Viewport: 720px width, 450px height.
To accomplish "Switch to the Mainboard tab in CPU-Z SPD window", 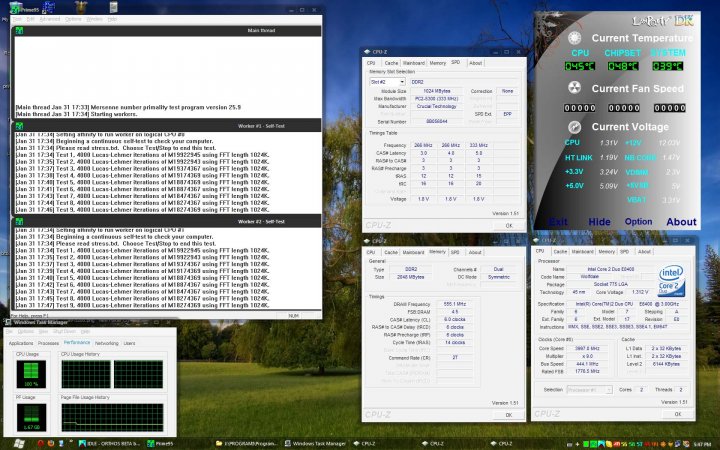I will (x=414, y=62).
